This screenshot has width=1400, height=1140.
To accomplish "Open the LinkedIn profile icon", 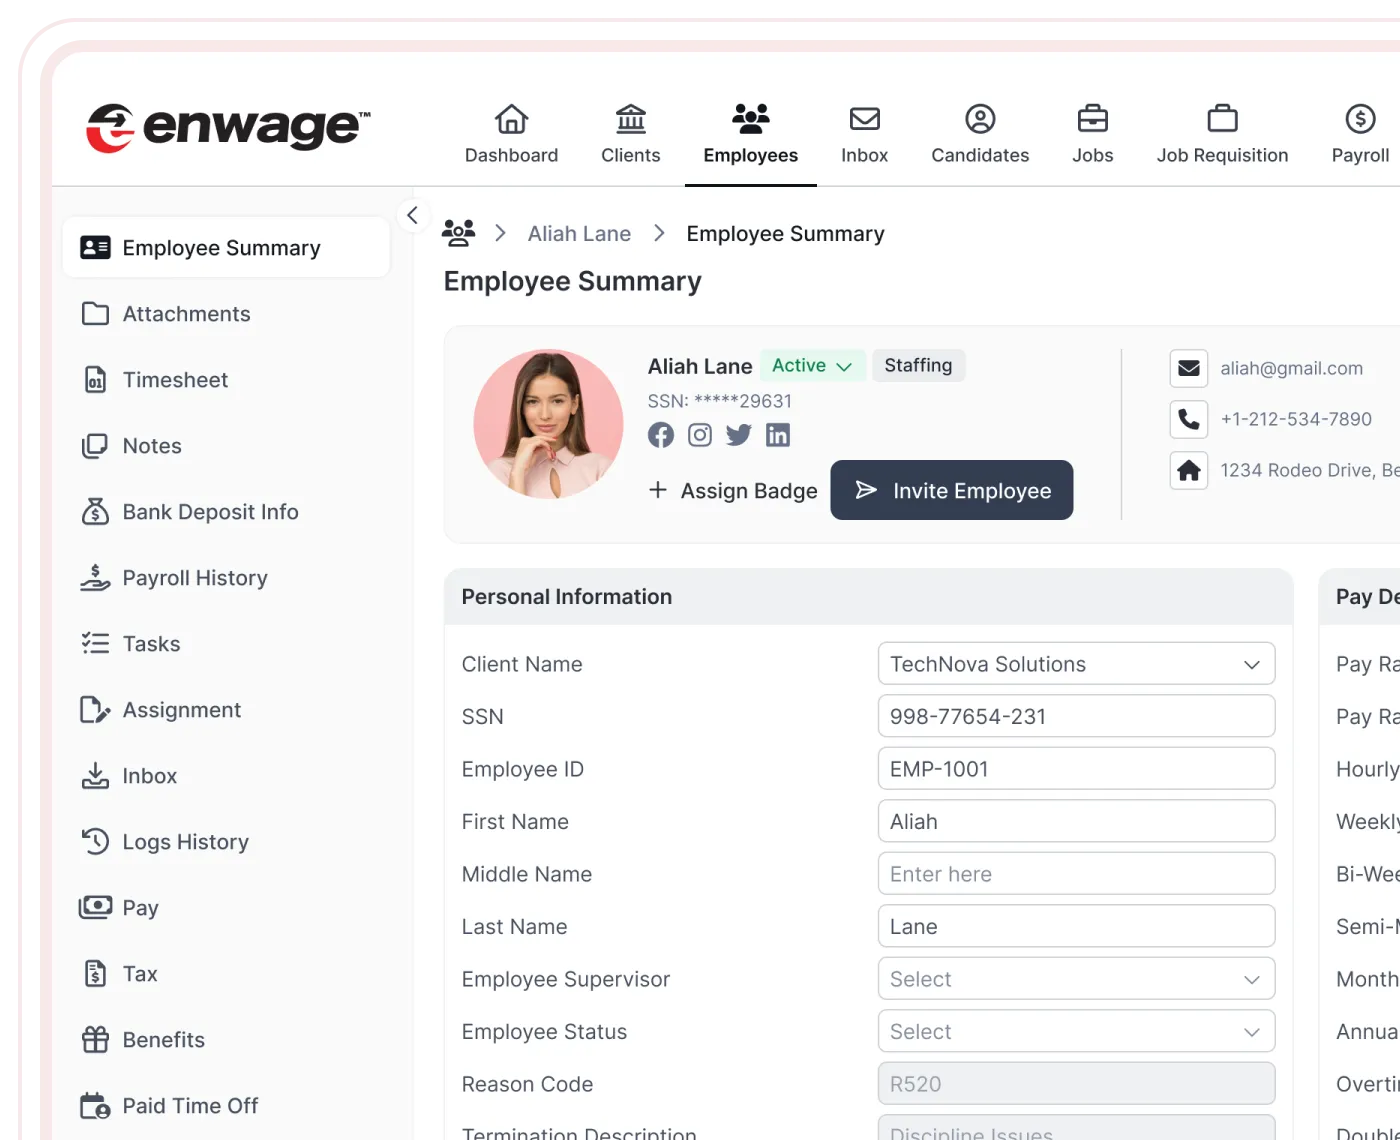I will (x=778, y=435).
